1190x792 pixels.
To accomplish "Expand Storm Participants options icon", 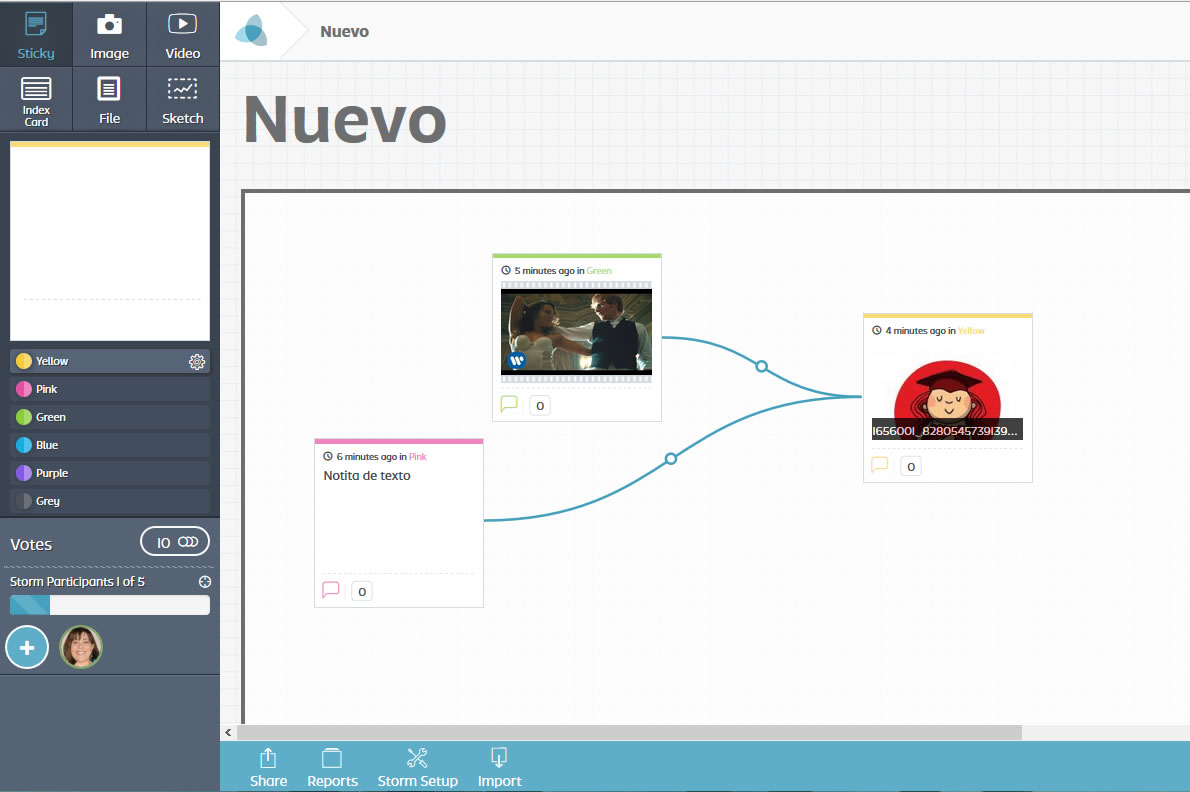I will click(x=205, y=582).
